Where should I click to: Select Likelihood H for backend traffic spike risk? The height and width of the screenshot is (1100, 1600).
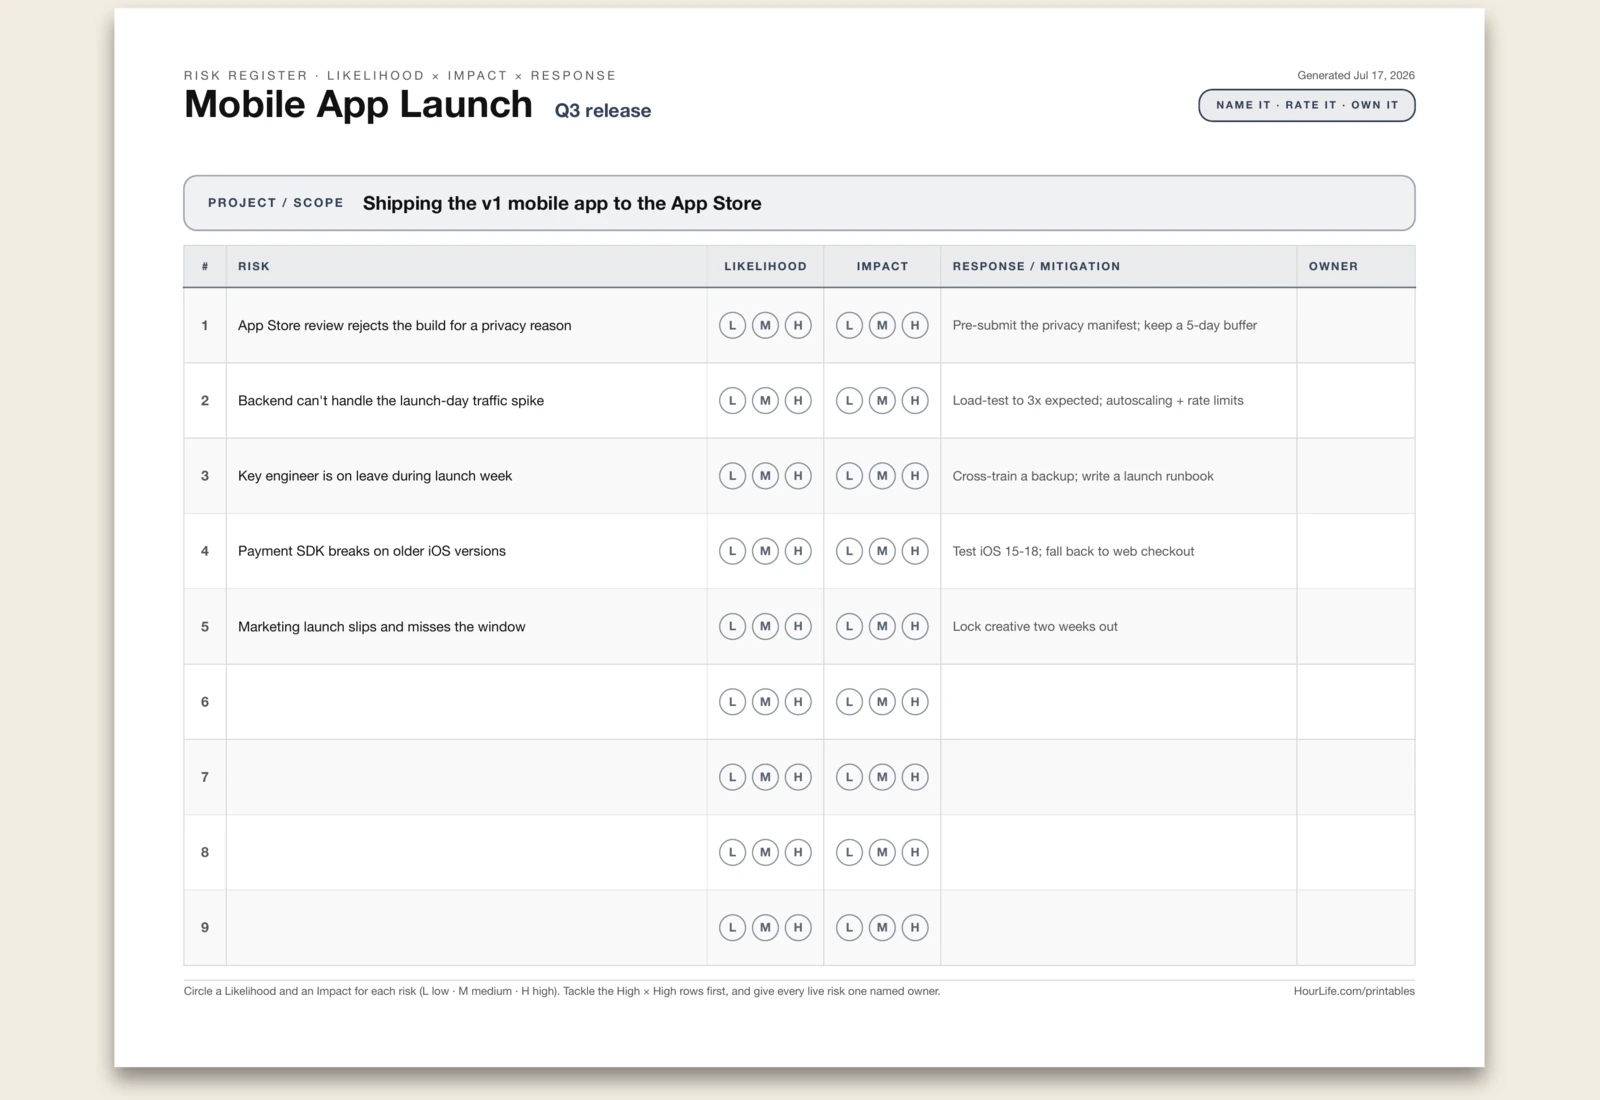tap(798, 401)
